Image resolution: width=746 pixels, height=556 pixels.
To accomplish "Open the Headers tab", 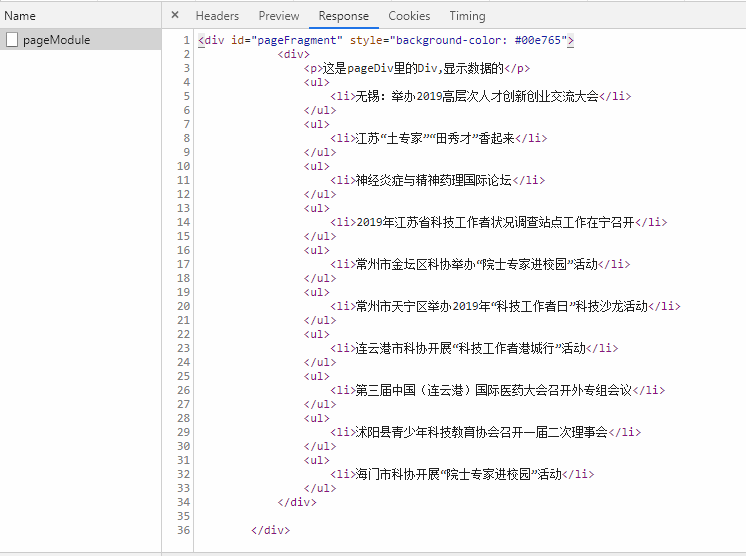I will (217, 16).
